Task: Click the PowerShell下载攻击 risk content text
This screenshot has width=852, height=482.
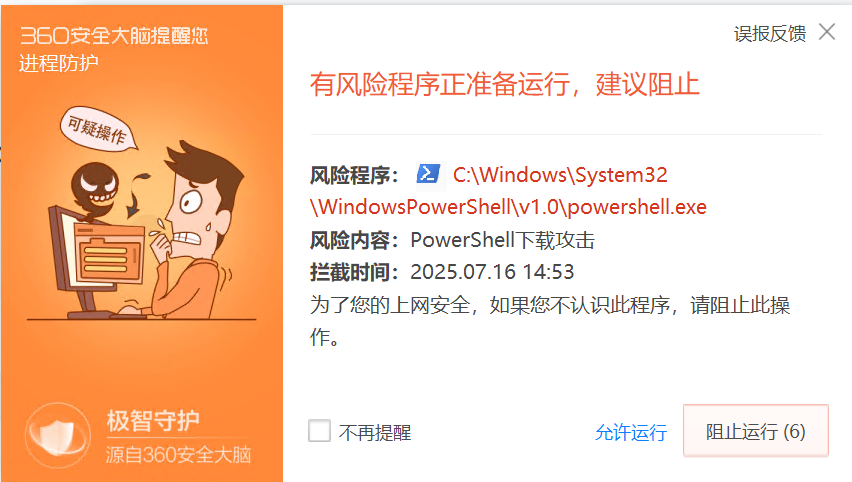Action: pos(503,240)
